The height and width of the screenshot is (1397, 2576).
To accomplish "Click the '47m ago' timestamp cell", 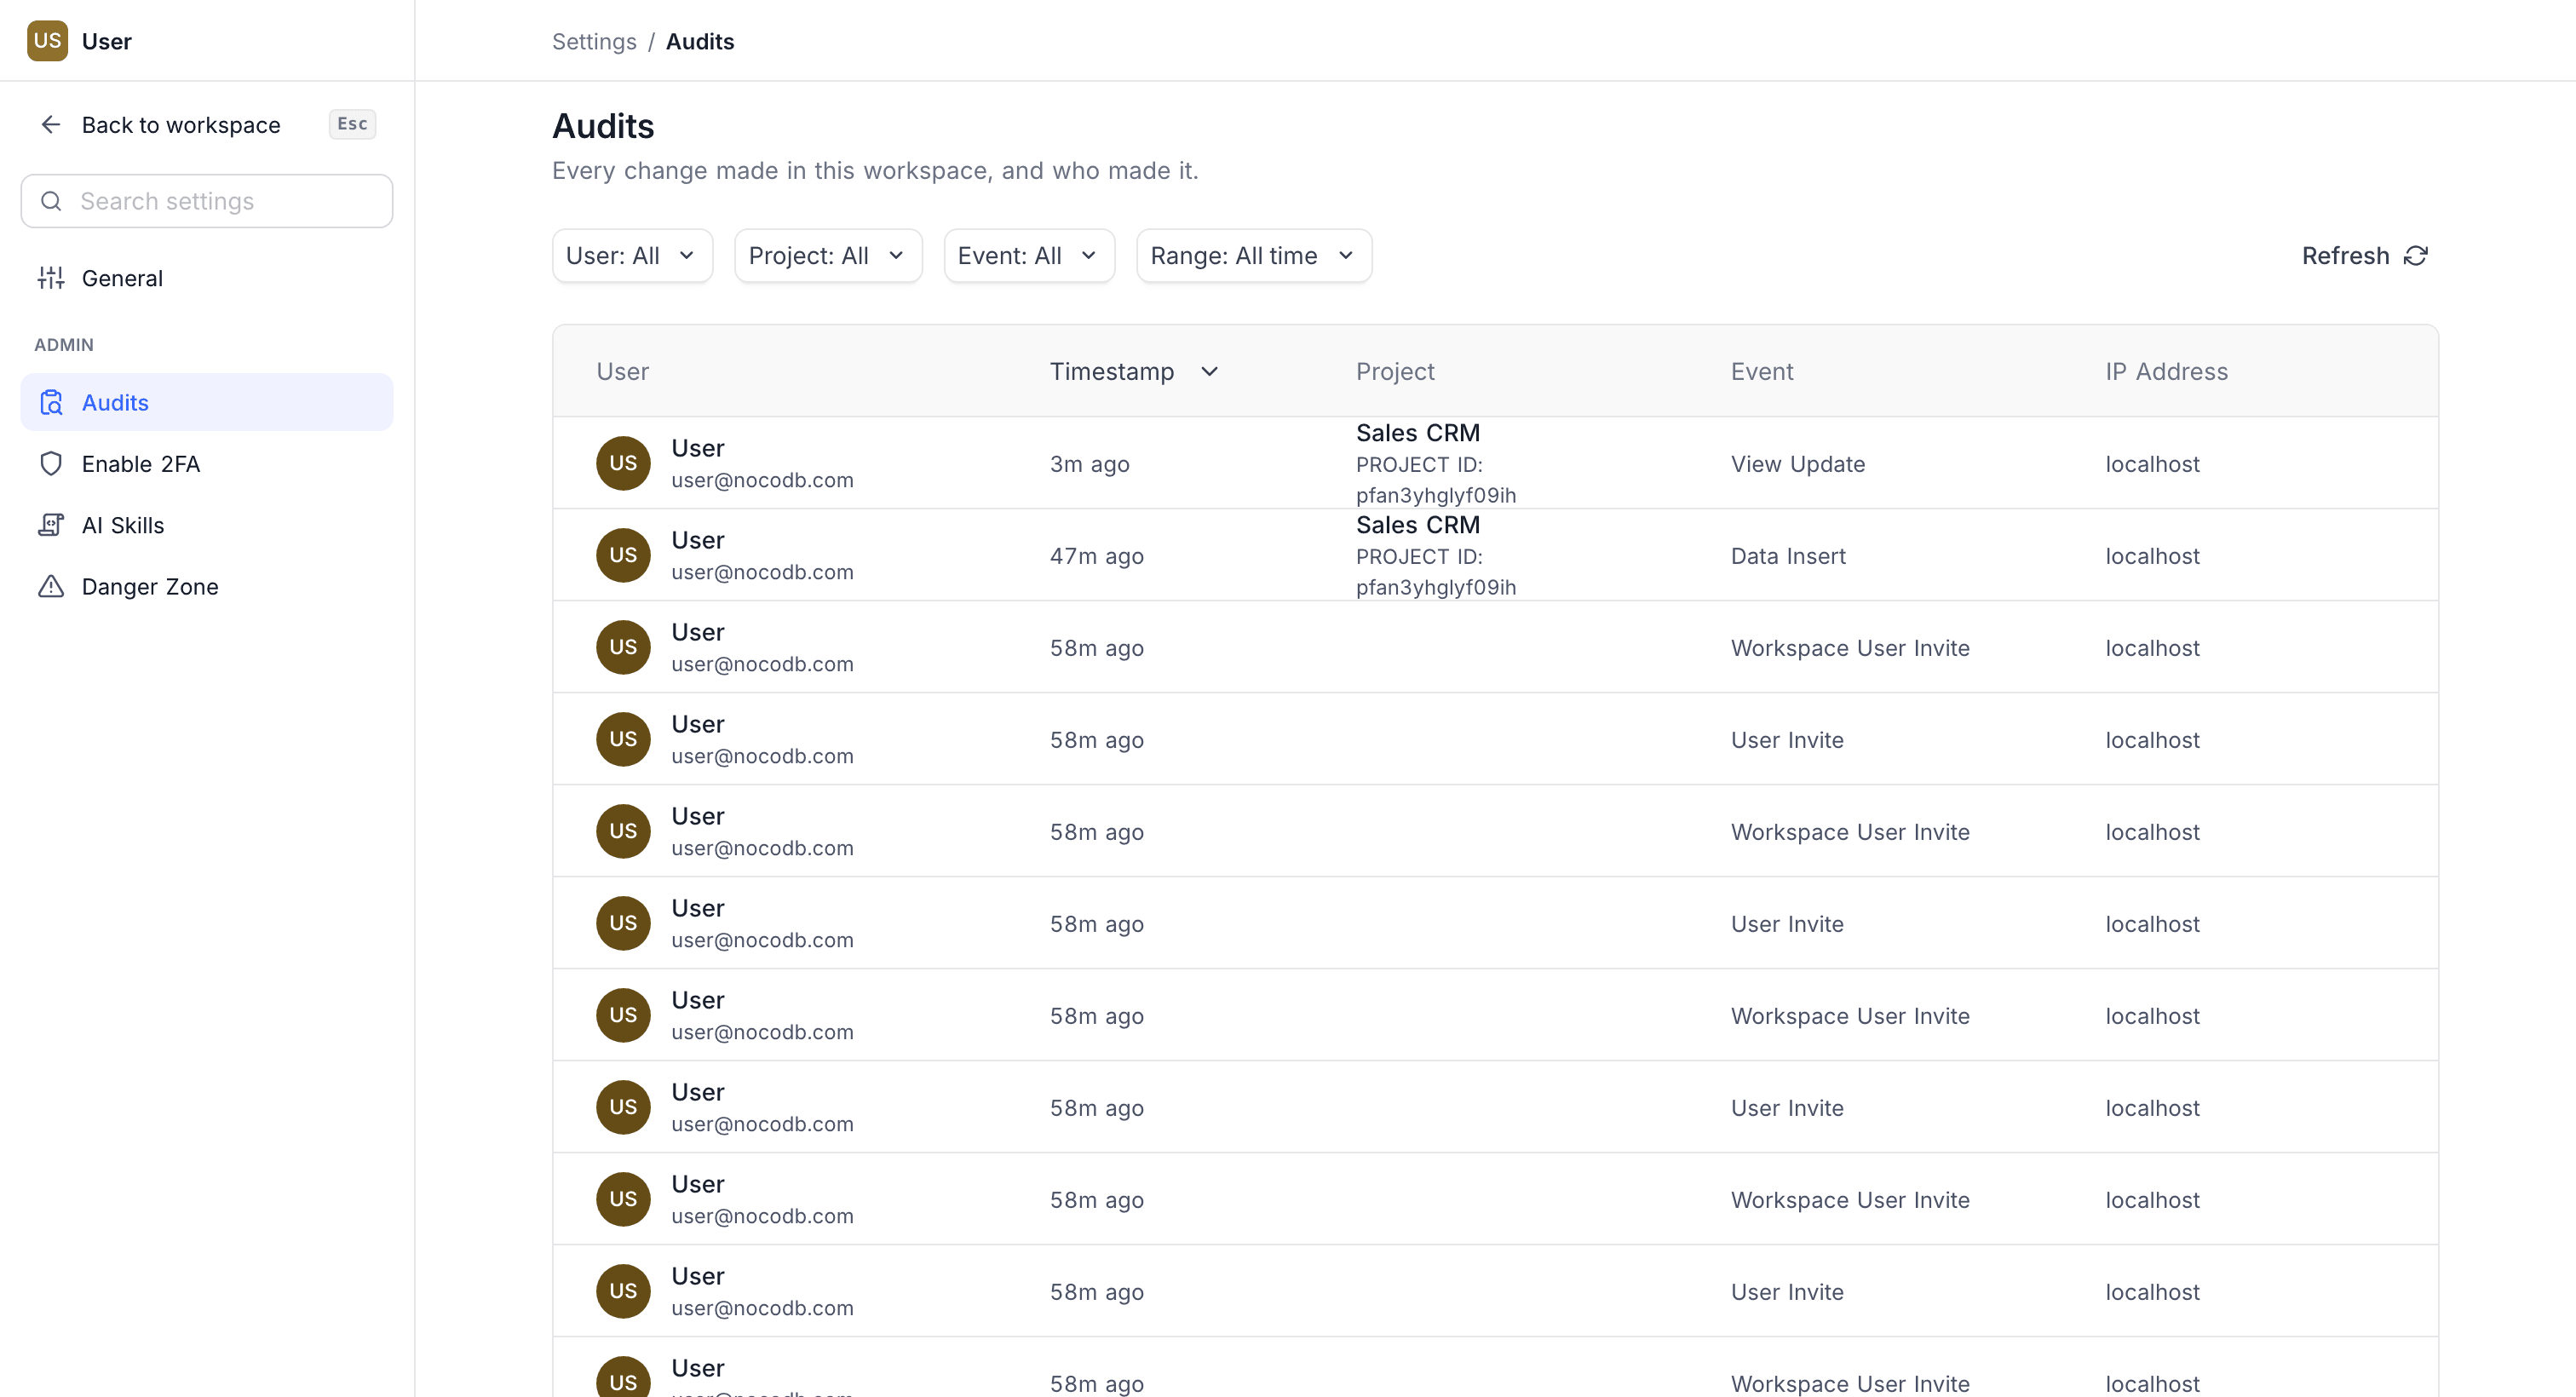I will coord(1097,556).
